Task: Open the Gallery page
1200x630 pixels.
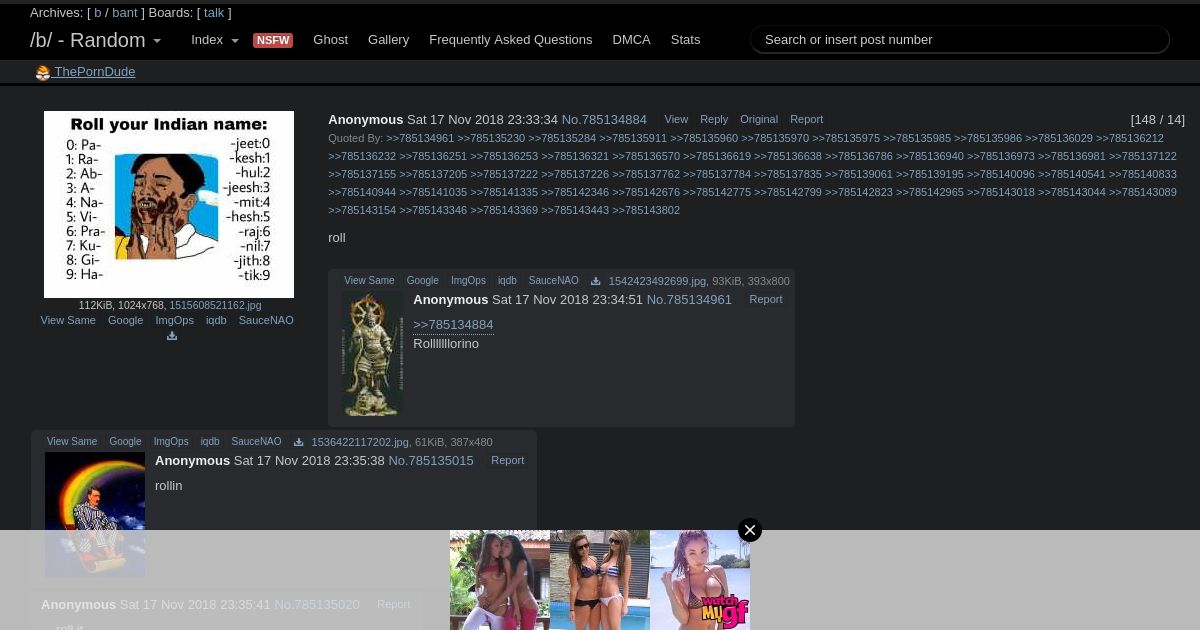Action: click(x=388, y=40)
